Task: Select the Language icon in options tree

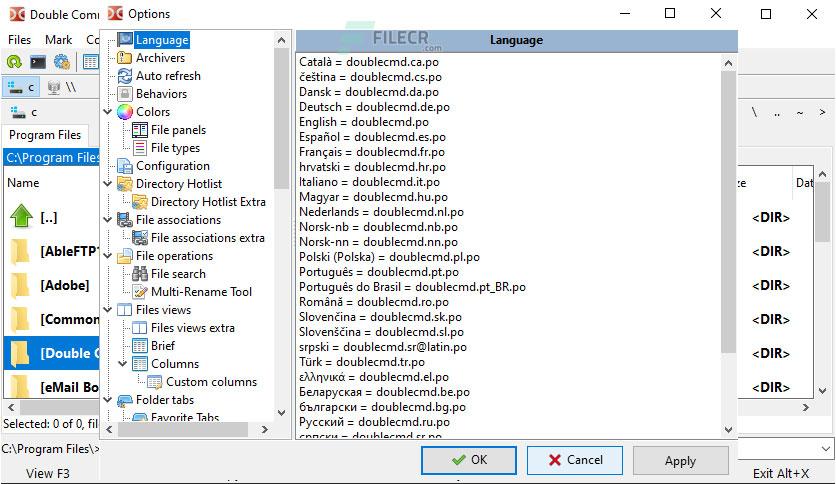Action: [125, 39]
